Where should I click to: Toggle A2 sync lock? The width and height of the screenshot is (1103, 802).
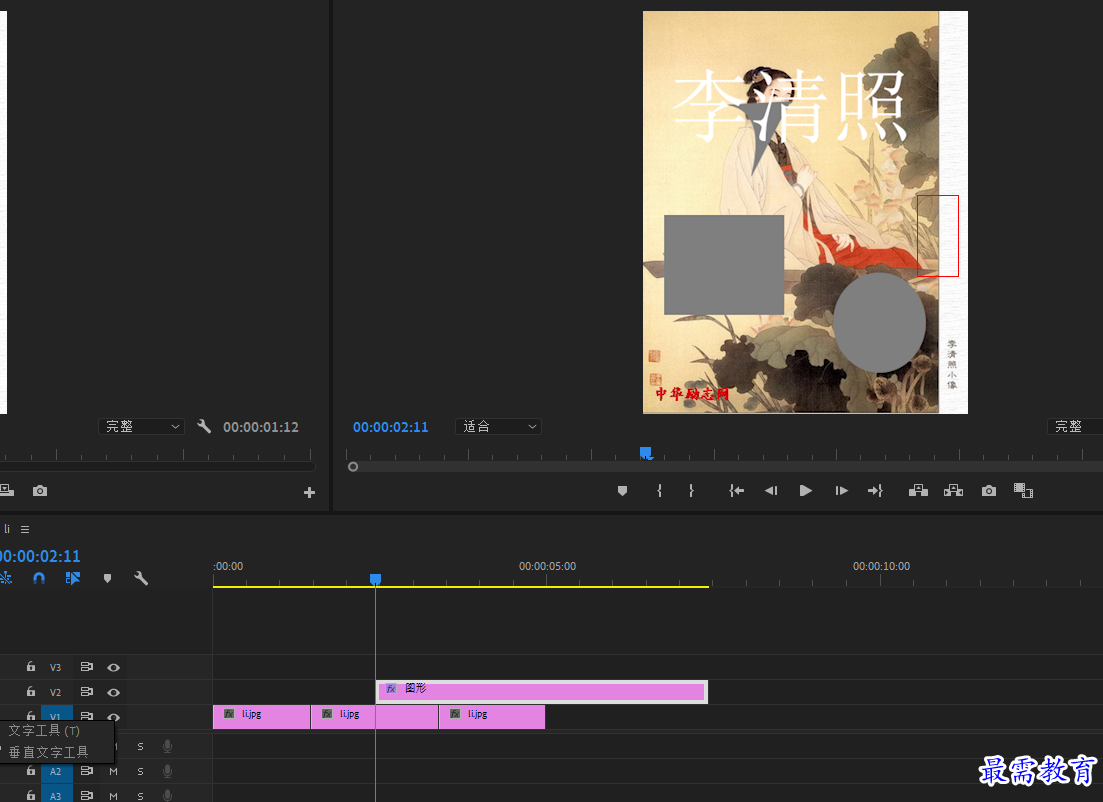(x=87, y=771)
